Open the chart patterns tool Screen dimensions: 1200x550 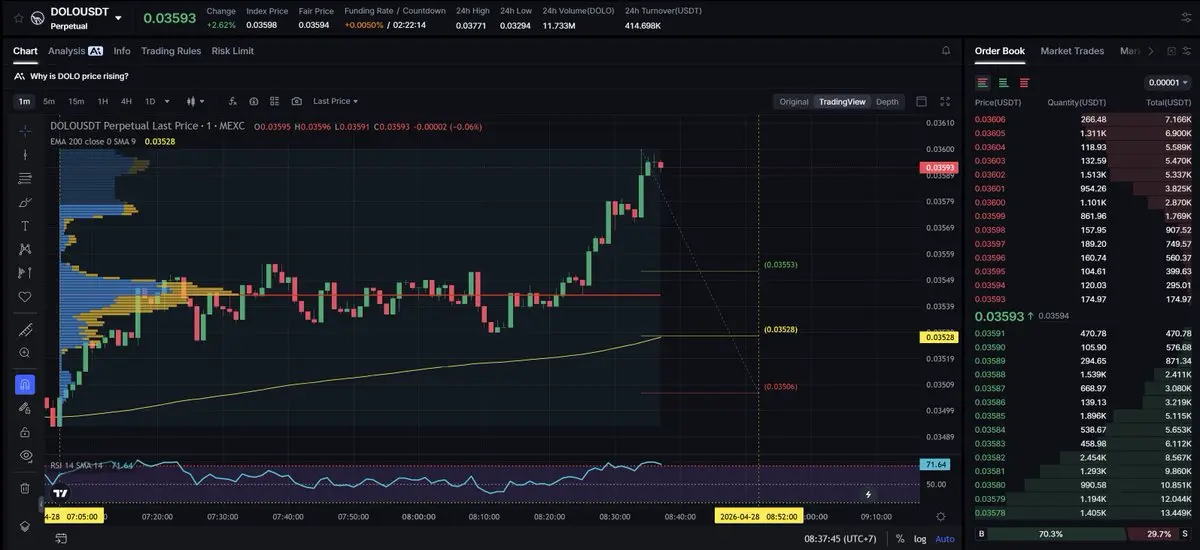pyautogui.click(x=25, y=249)
